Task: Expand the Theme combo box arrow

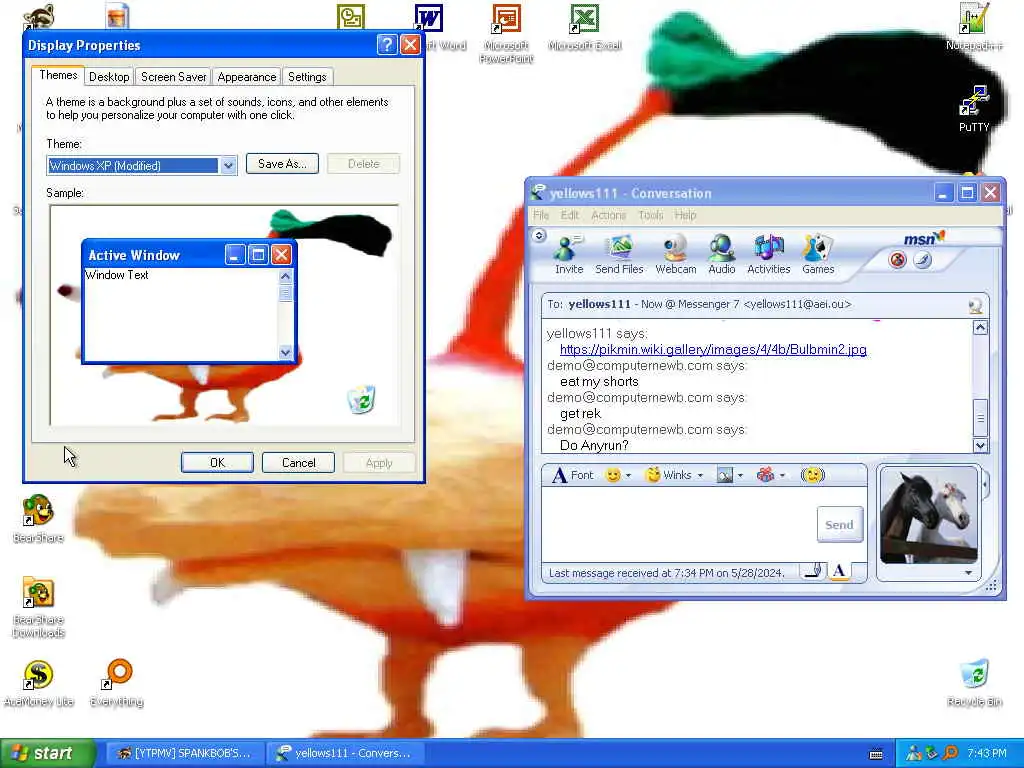Action: 228,165
